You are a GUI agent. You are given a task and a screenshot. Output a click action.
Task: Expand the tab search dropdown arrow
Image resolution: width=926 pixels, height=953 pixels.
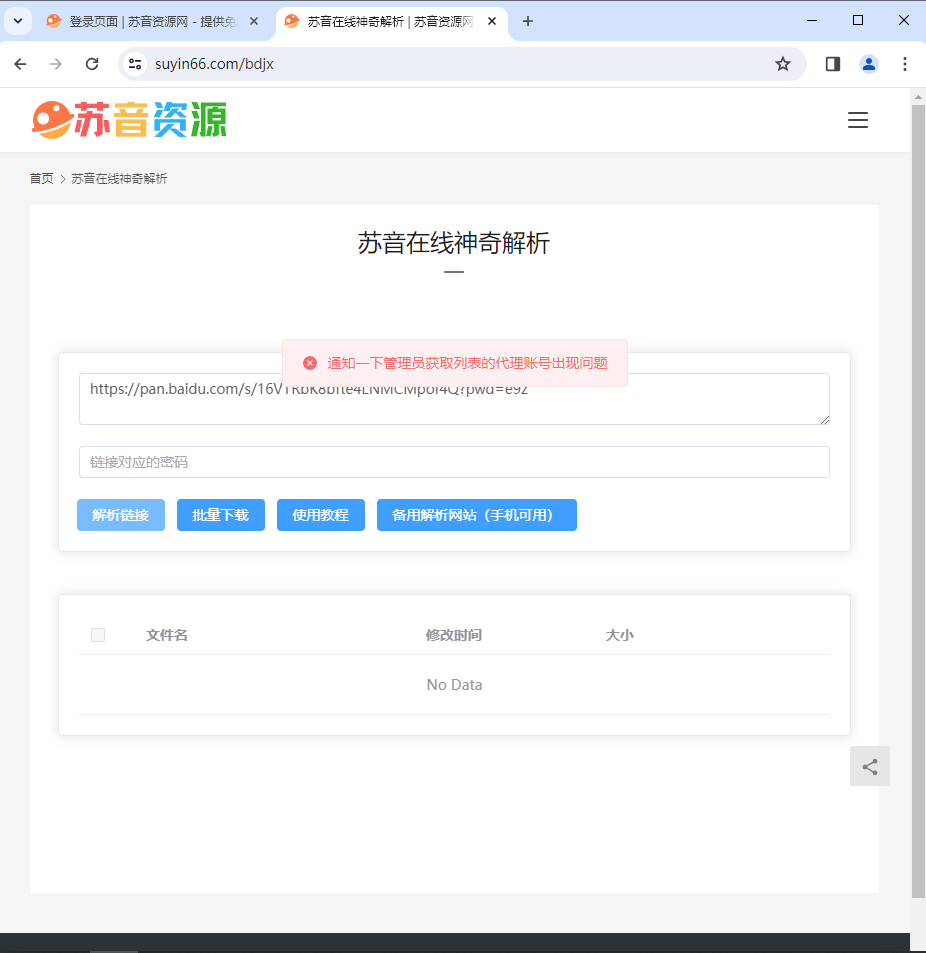point(17,21)
